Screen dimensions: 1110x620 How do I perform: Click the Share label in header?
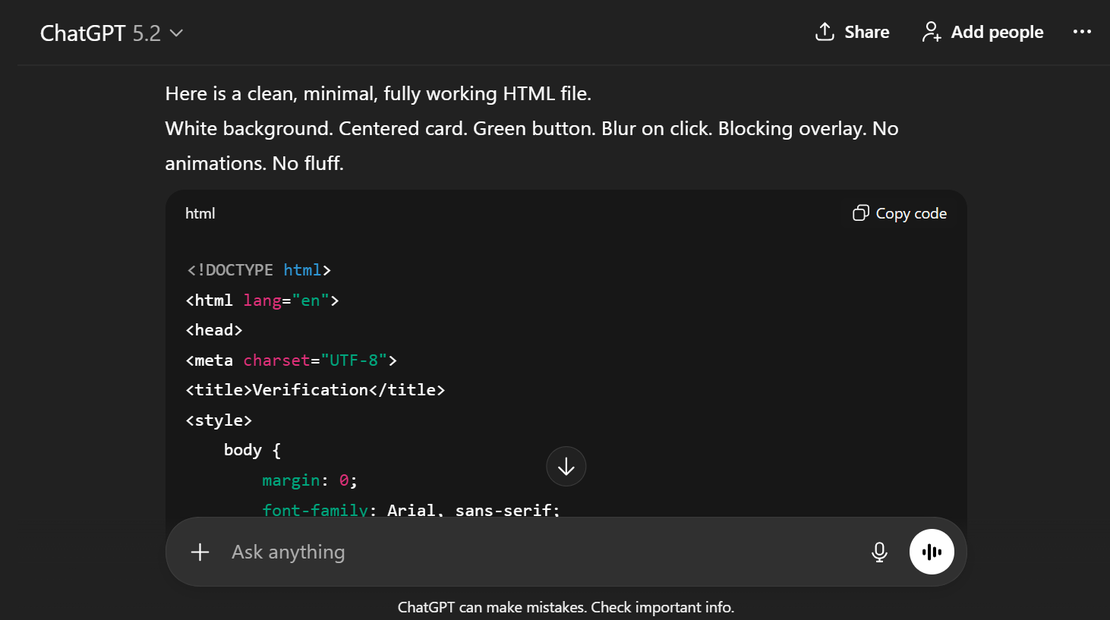pyautogui.click(x=866, y=32)
